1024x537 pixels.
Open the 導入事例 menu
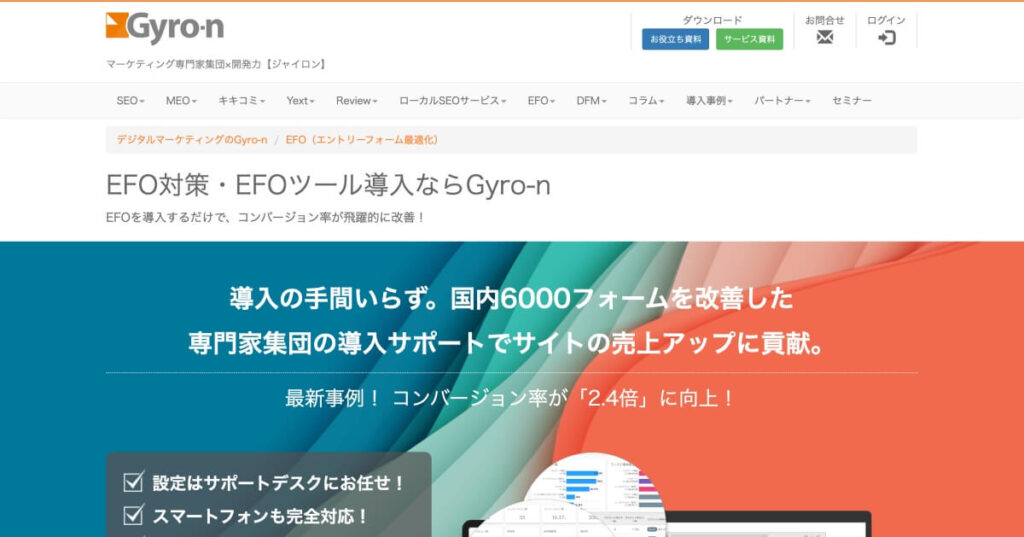(709, 101)
